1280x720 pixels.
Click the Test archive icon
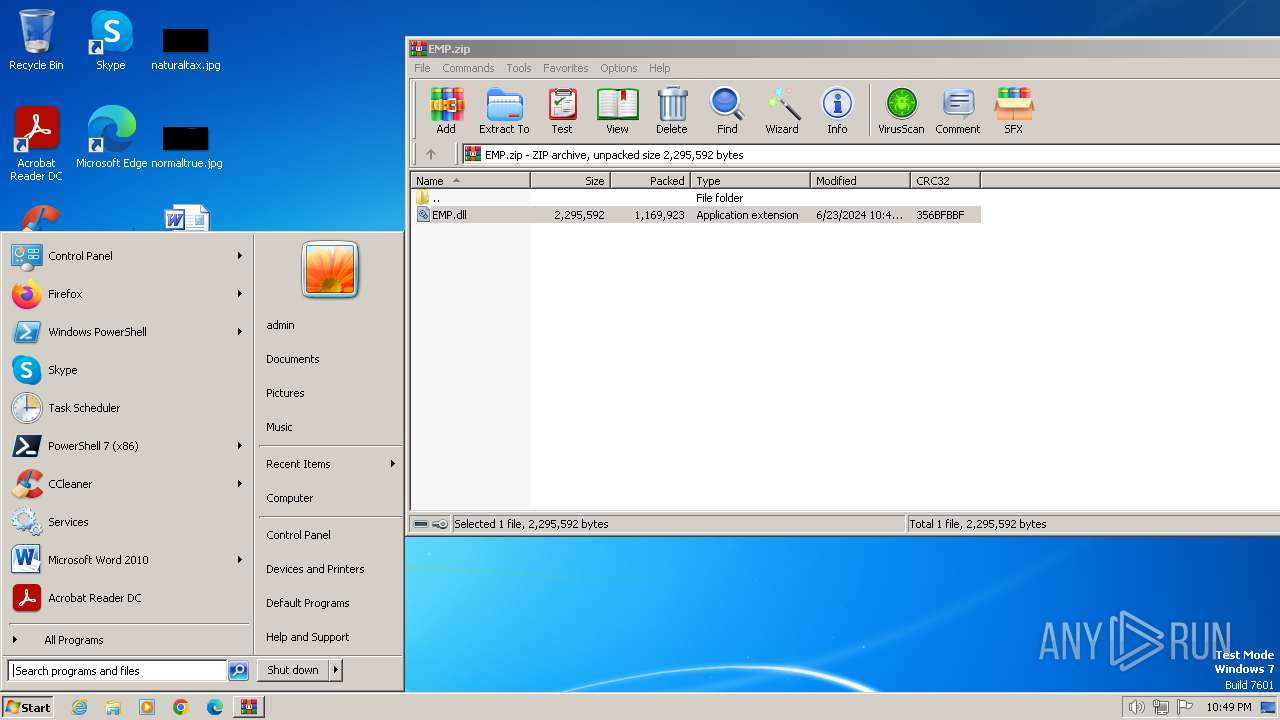[x=562, y=111]
